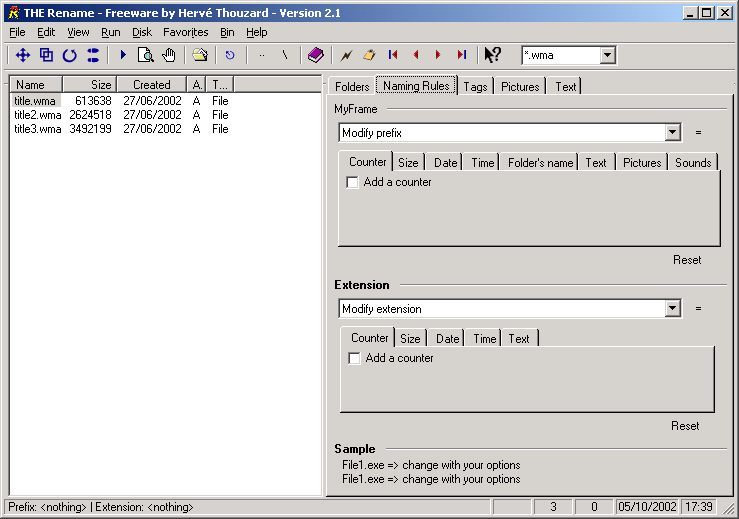739x519 pixels.
Task: Open the Run menu
Action: [111, 32]
